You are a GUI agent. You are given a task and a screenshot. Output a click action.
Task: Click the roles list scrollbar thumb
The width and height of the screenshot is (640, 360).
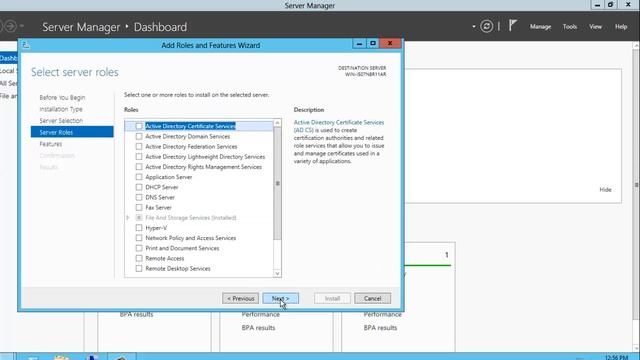tap(278, 184)
